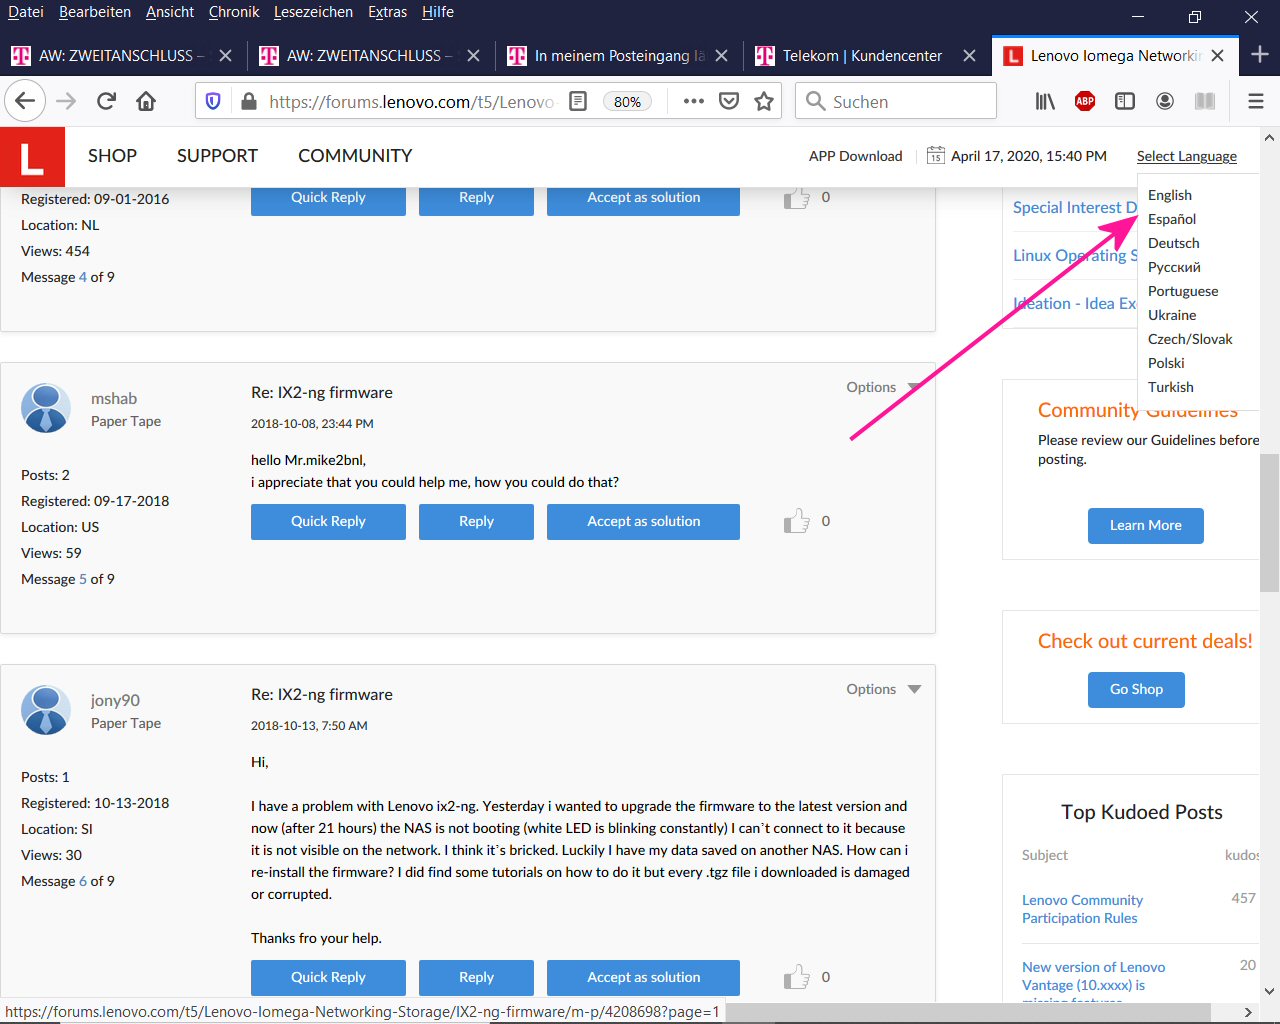Click Go Shop button

tap(1136, 690)
